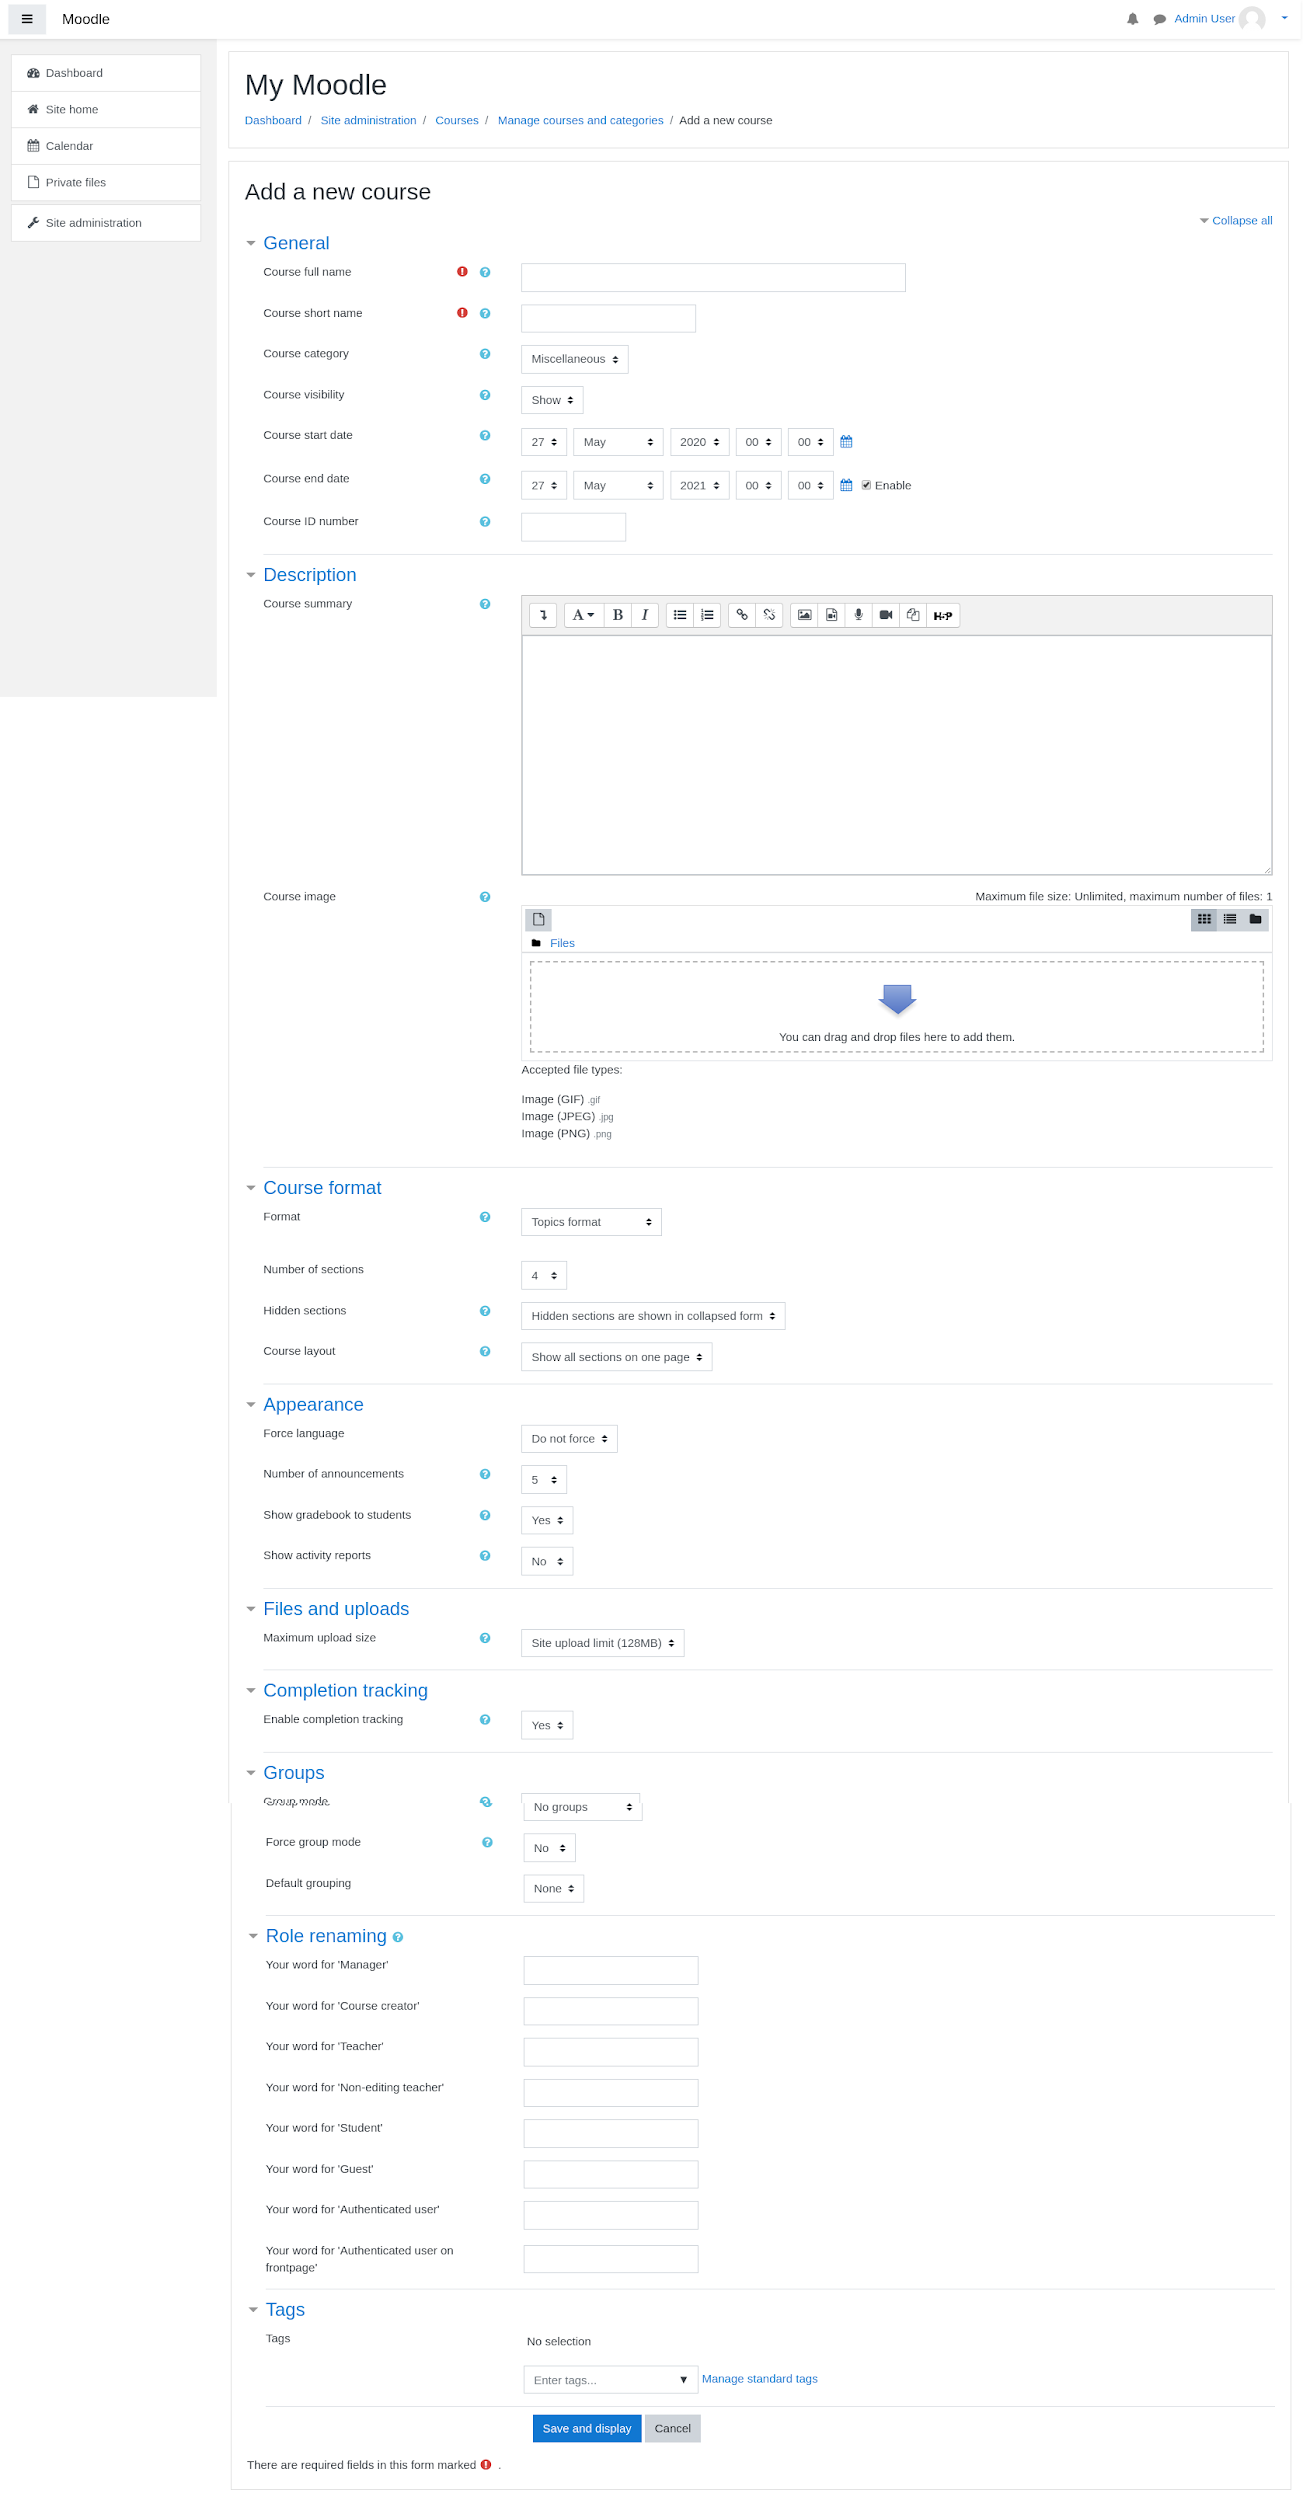Click the add file icon for Course image
Viewport: 1303px width, 2500px height.
click(538, 919)
